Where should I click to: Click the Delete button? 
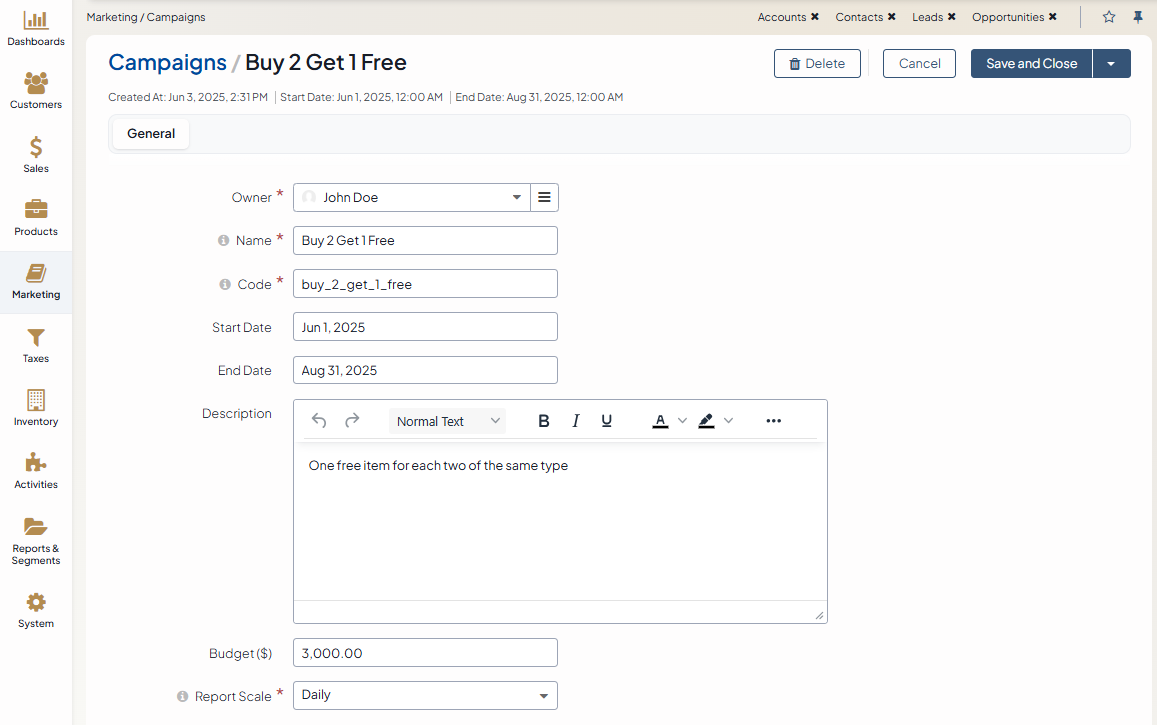[817, 64]
